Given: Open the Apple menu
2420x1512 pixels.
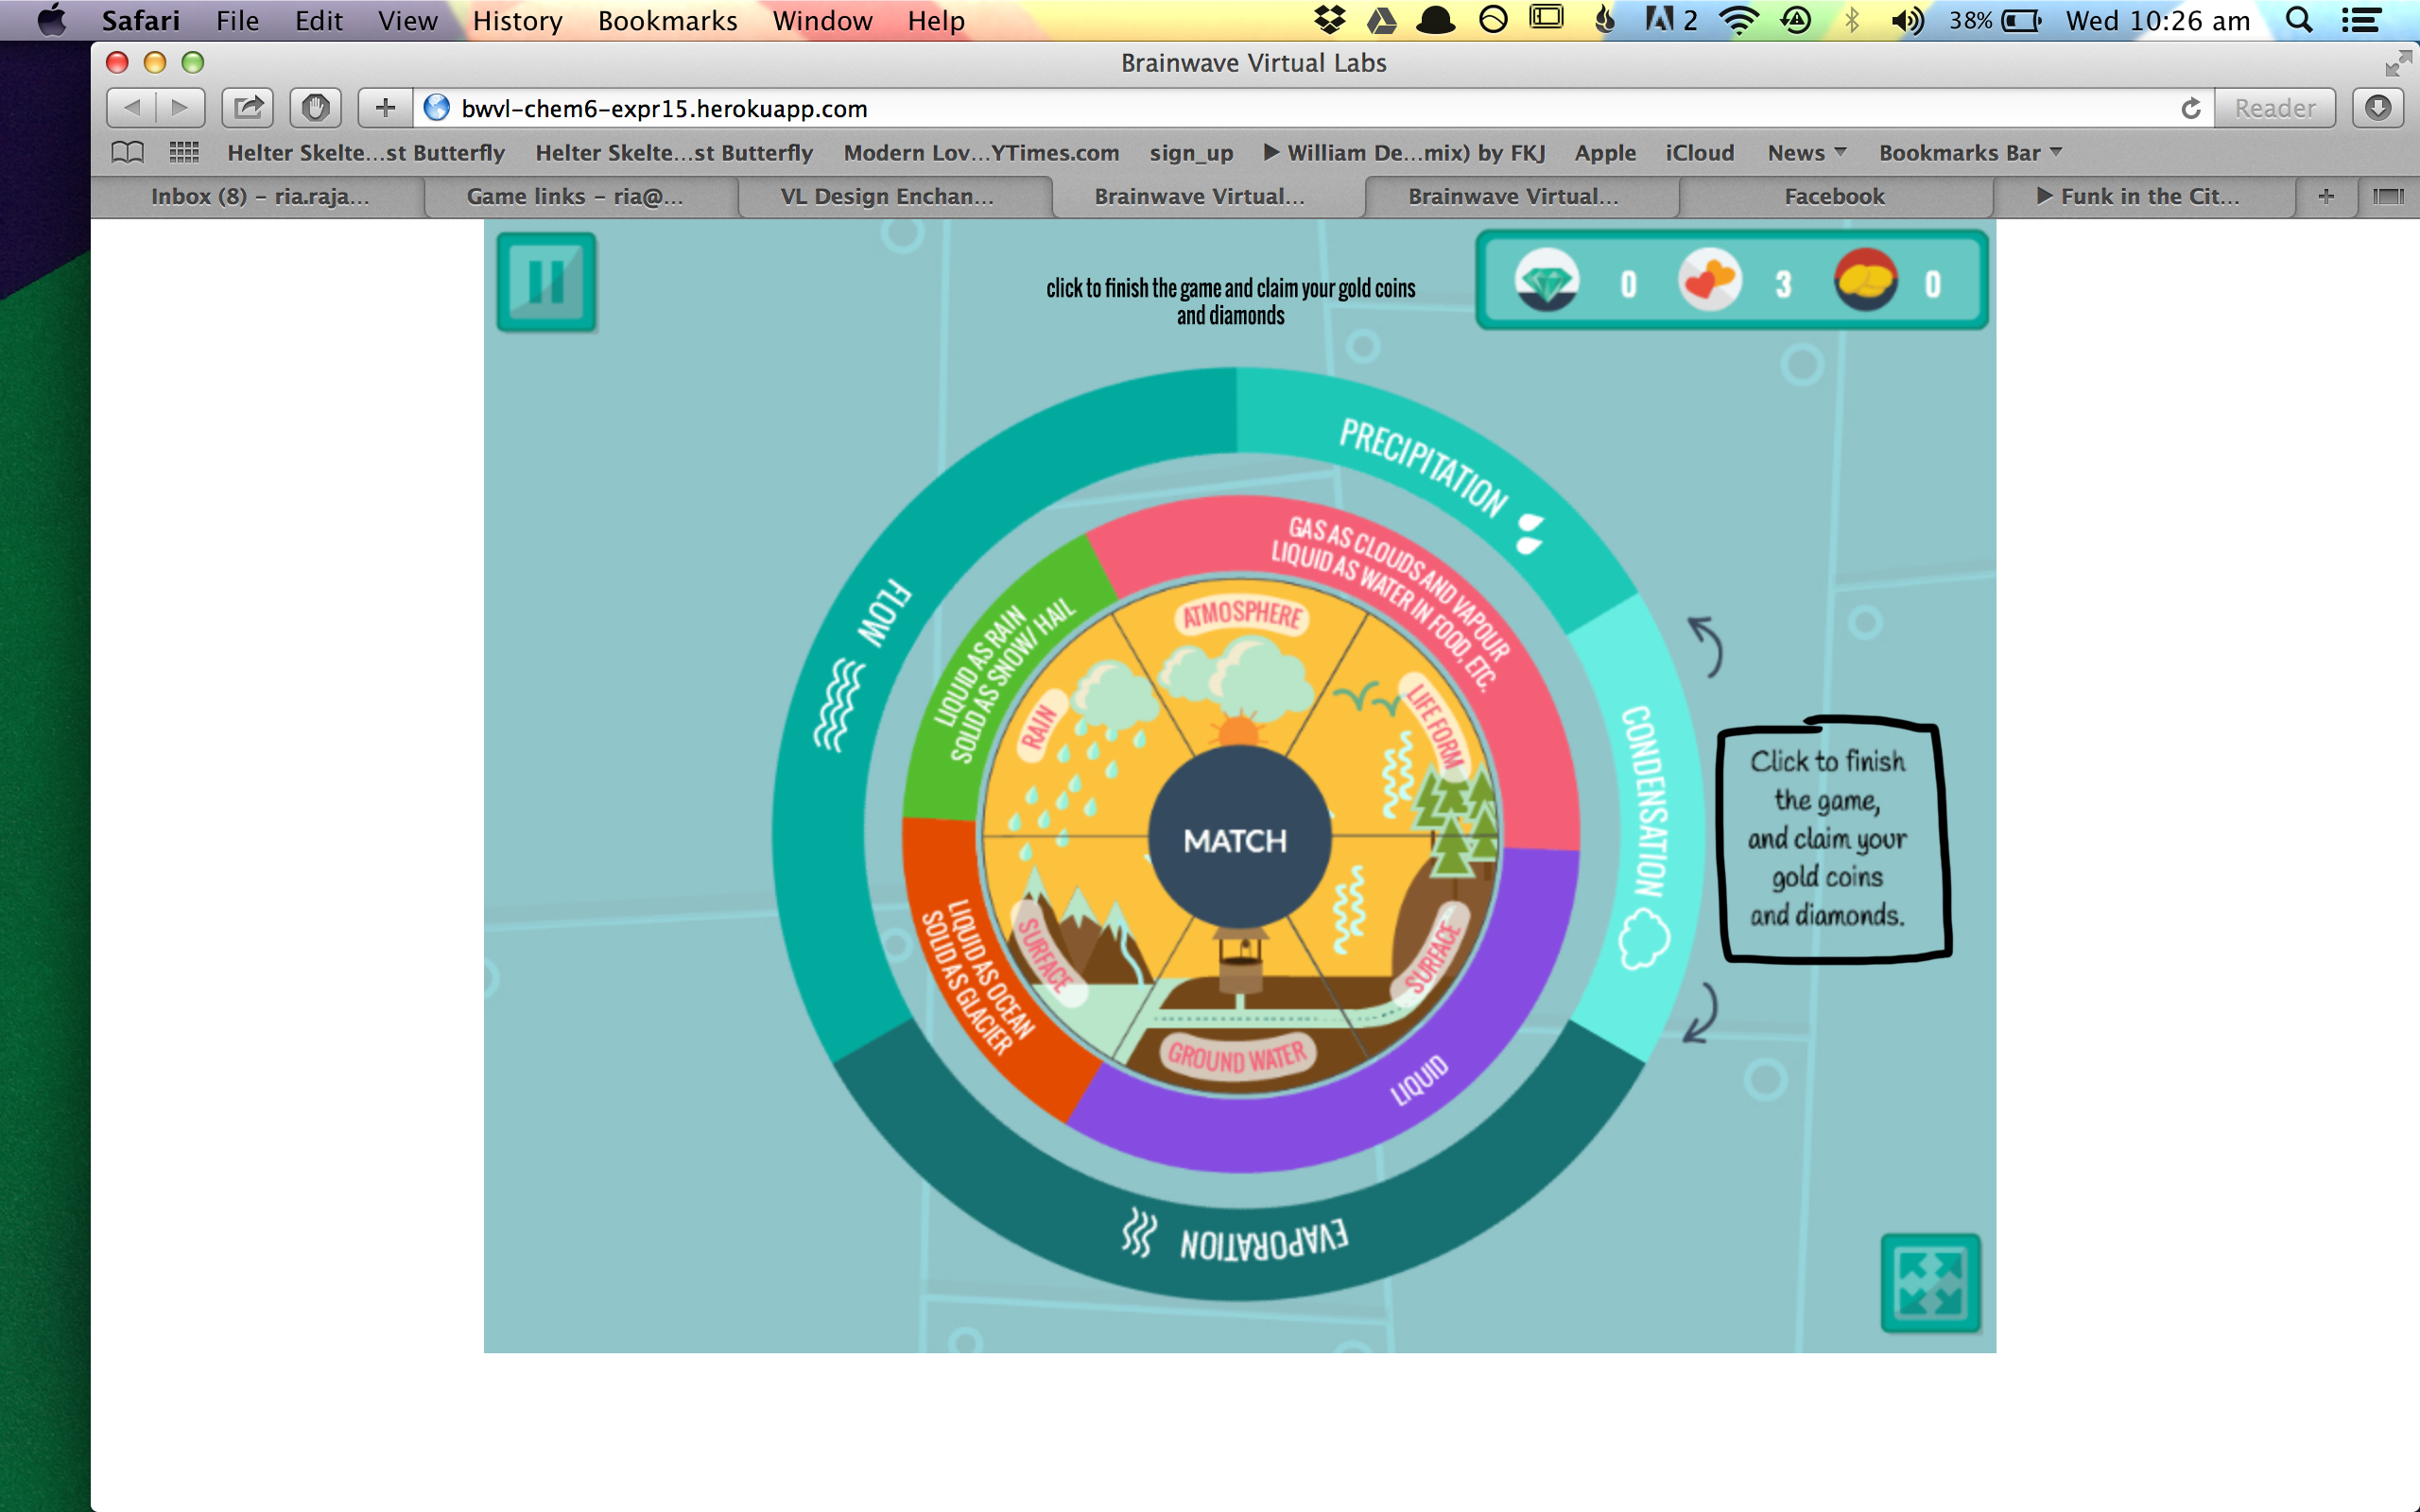Looking at the screenshot, I should (x=51, y=20).
